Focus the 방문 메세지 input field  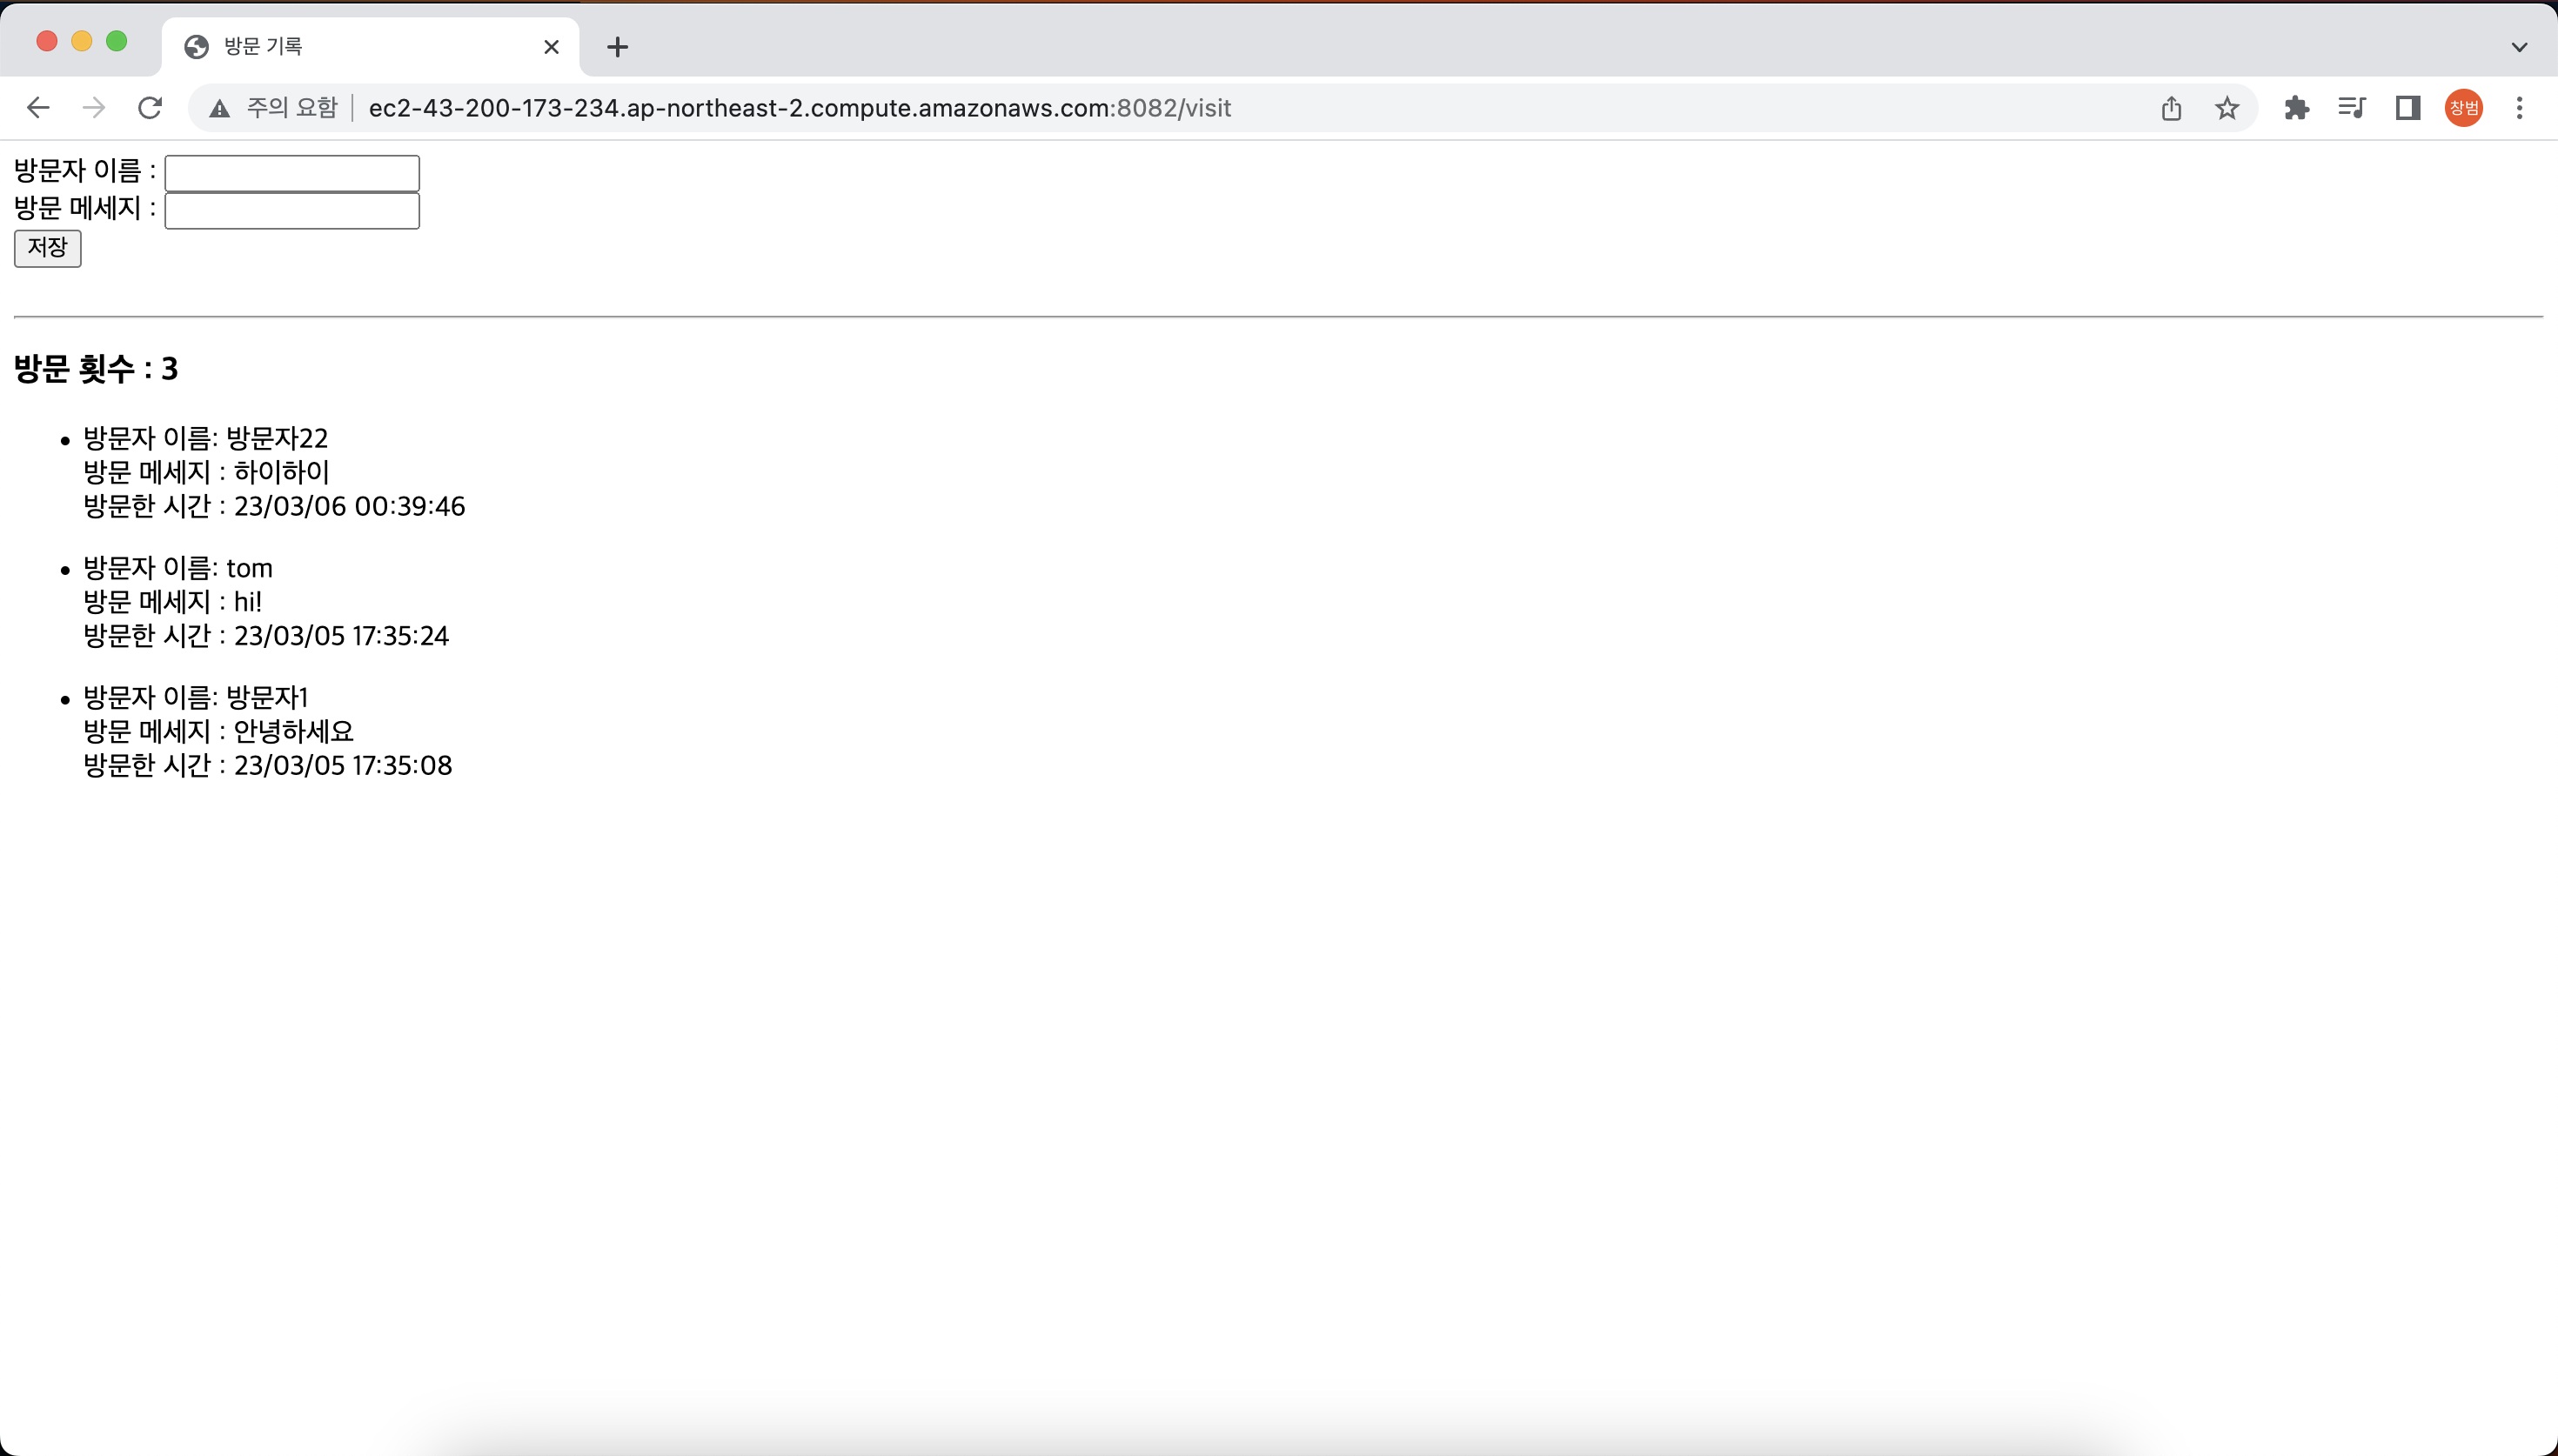point(292,211)
